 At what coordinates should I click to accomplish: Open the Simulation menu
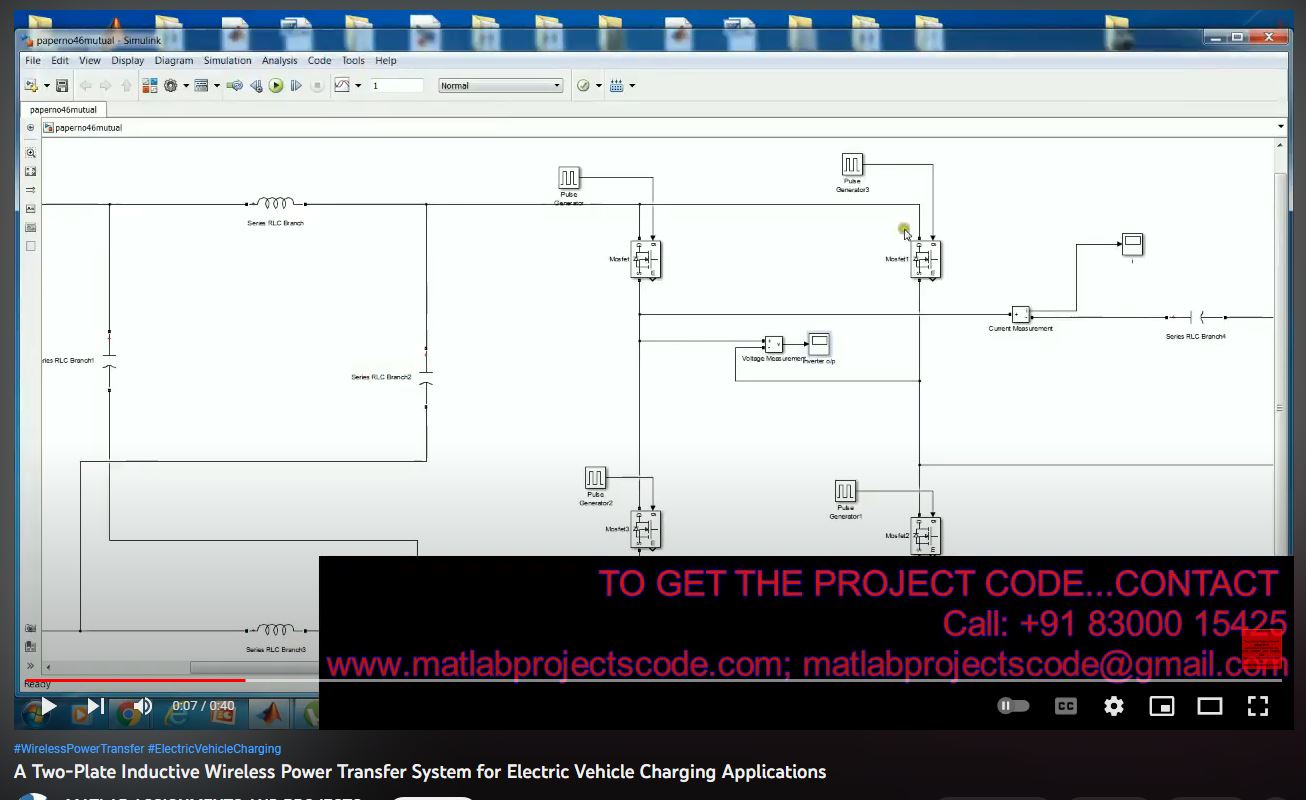228,61
